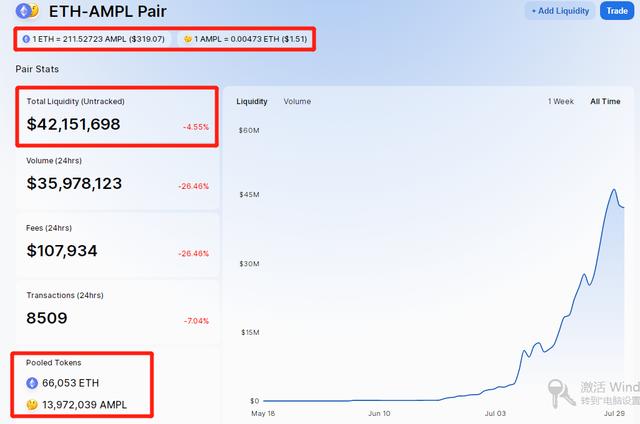Click the Volume (24hrs) label
This screenshot has height=424, width=640.
pyautogui.click(x=54, y=161)
